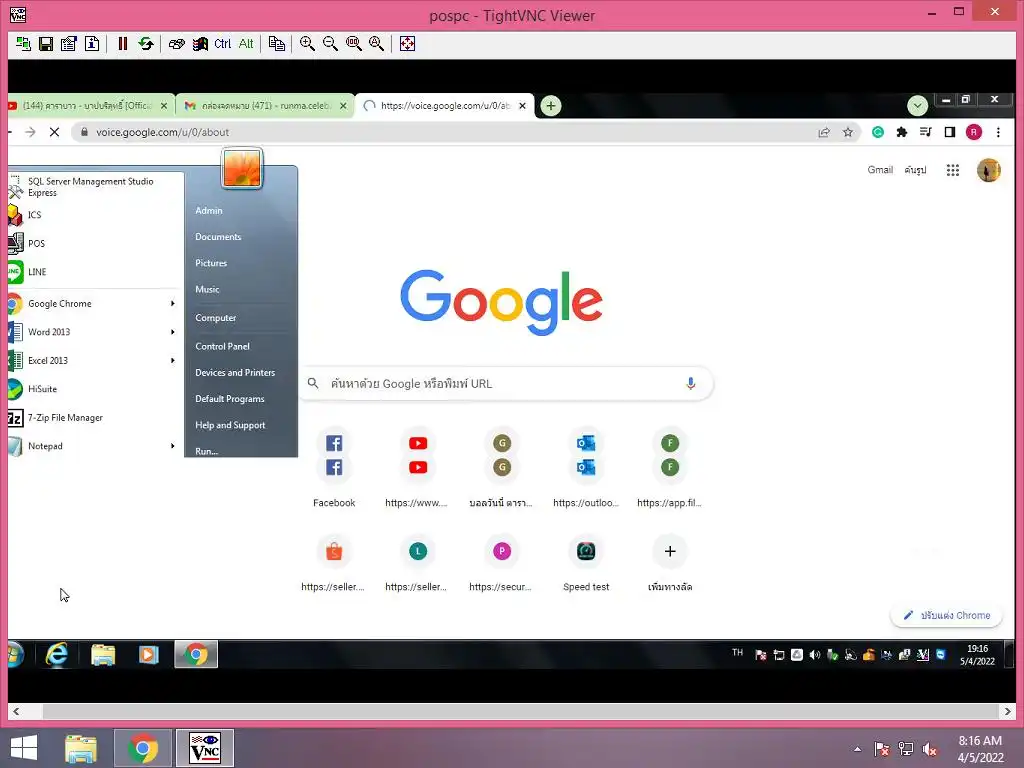Viewport: 1024px width, 768px height.
Task: Click the Customize Chrome pencil button
Action: pyautogui.click(x=946, y=615)
